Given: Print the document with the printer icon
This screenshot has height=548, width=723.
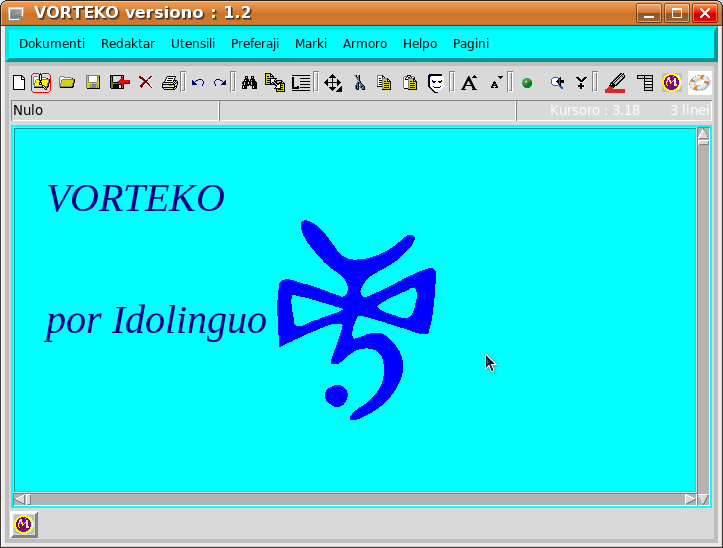Looking at the screenshot, I should point(170,83).
